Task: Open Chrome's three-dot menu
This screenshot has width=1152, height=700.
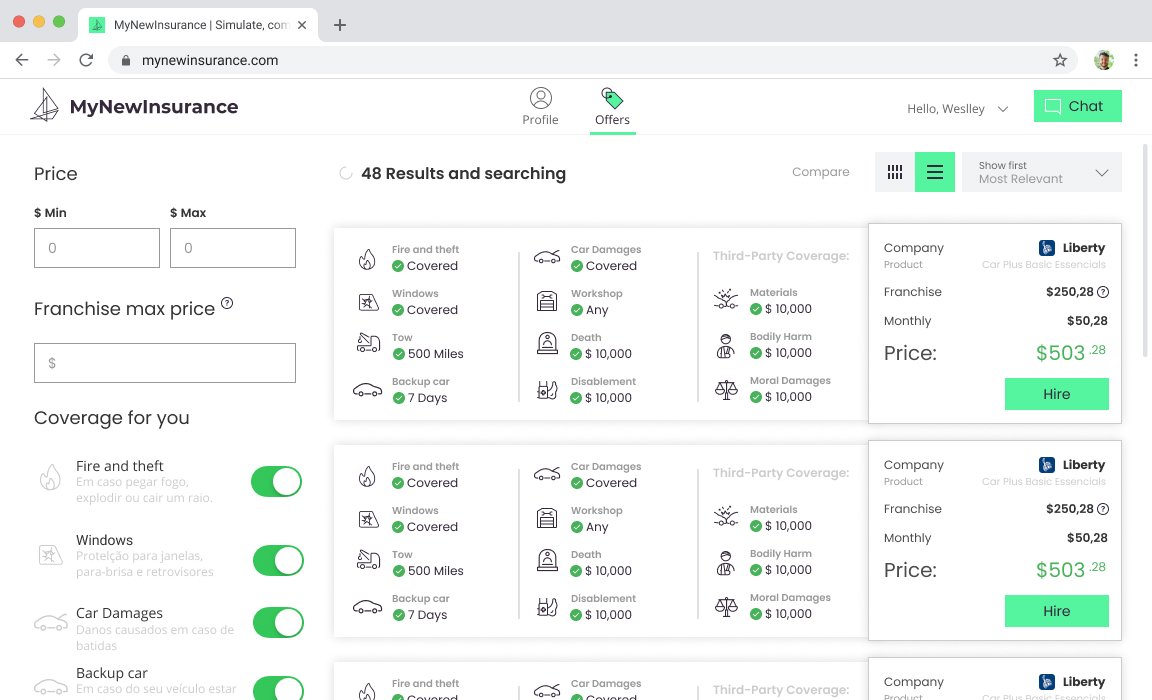Action: [1136, 60]
